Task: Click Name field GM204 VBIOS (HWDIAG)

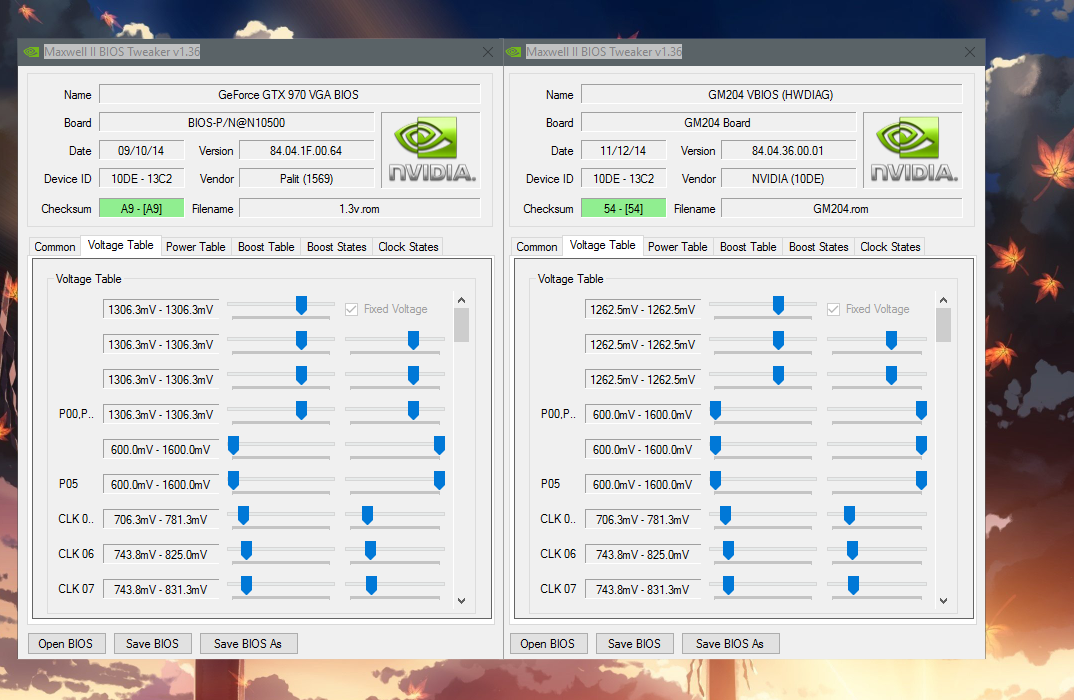Action: tap(772, 95)
